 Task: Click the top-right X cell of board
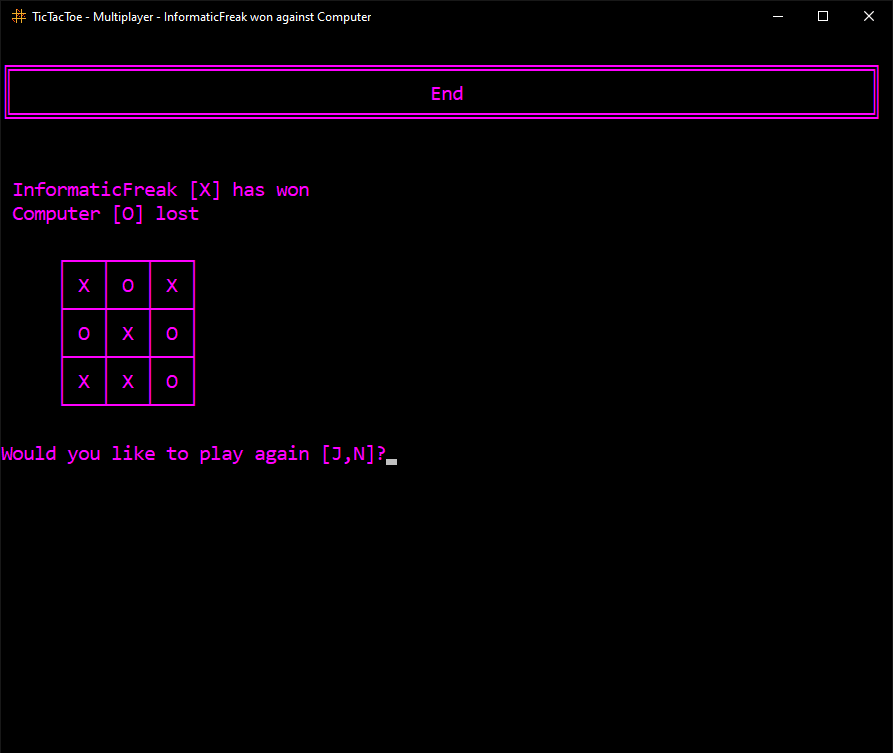(x=172, y=285)
